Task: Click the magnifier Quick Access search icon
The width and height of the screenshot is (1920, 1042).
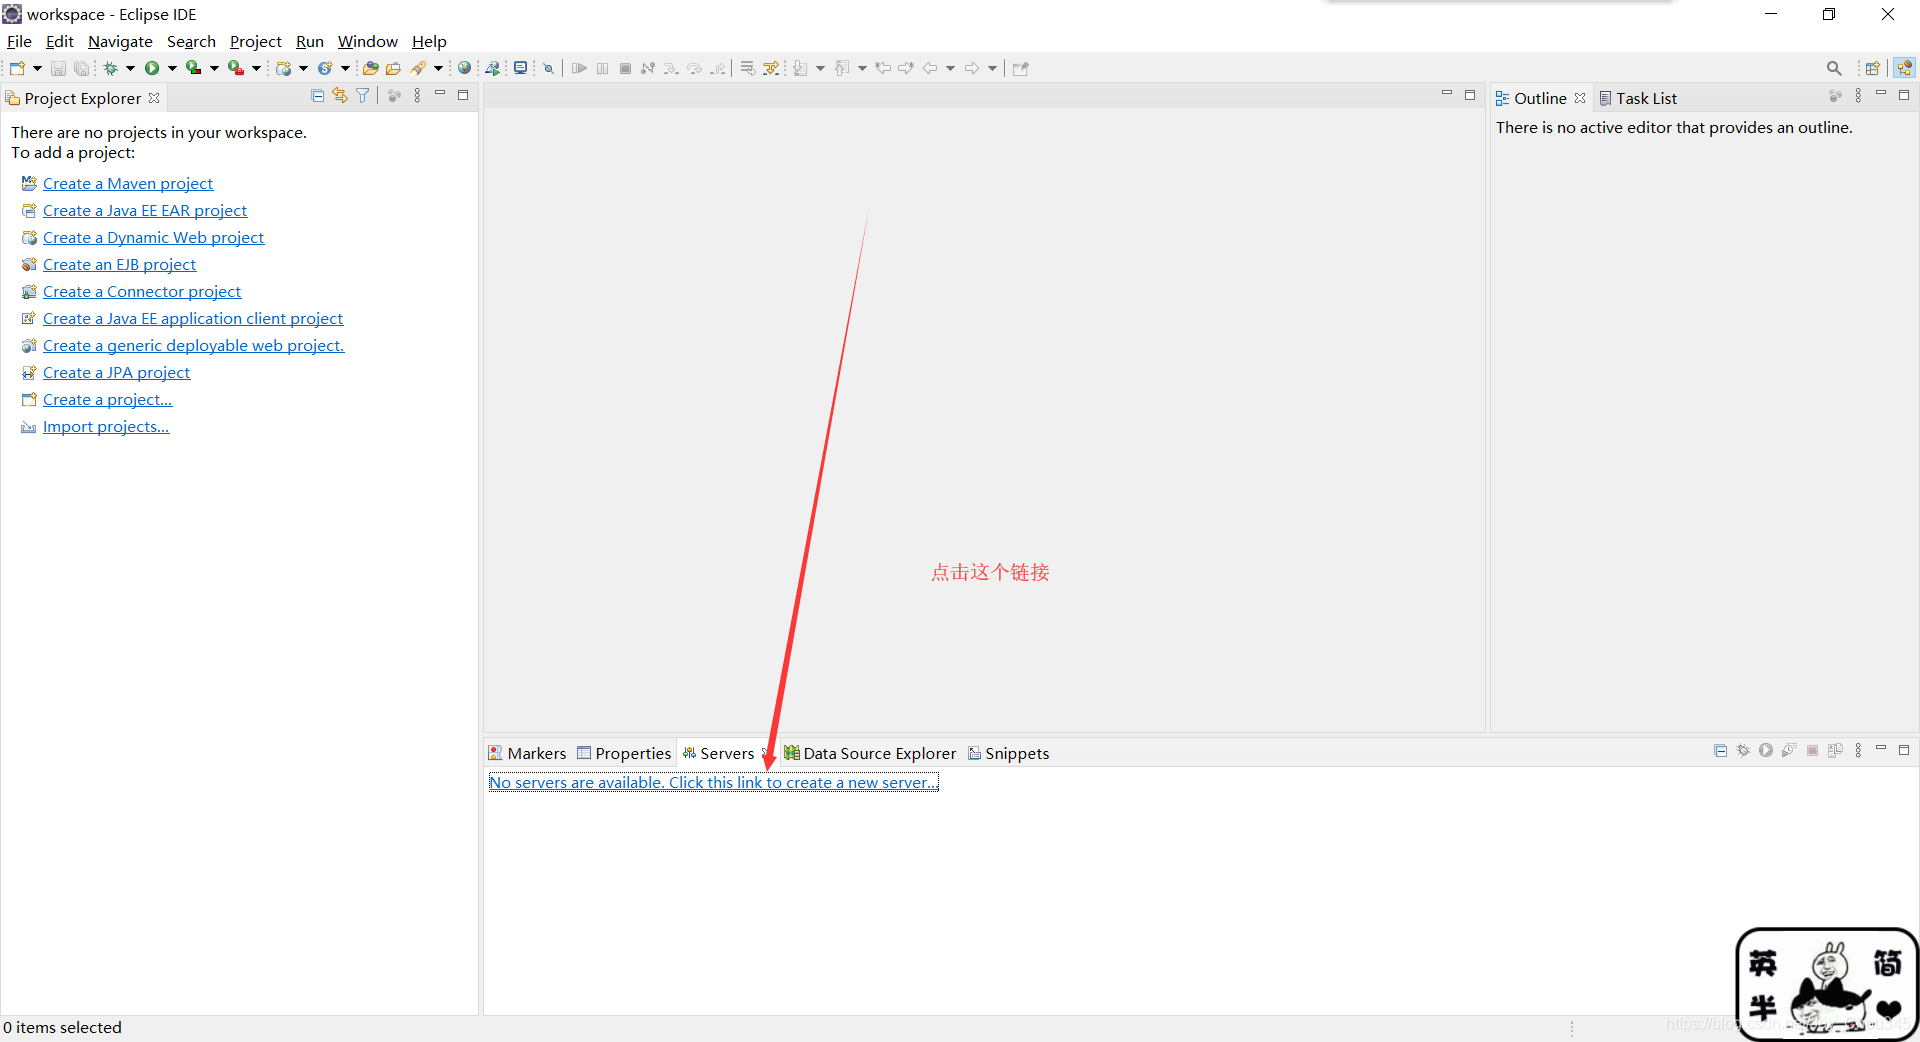Action: click(1834, 68)
